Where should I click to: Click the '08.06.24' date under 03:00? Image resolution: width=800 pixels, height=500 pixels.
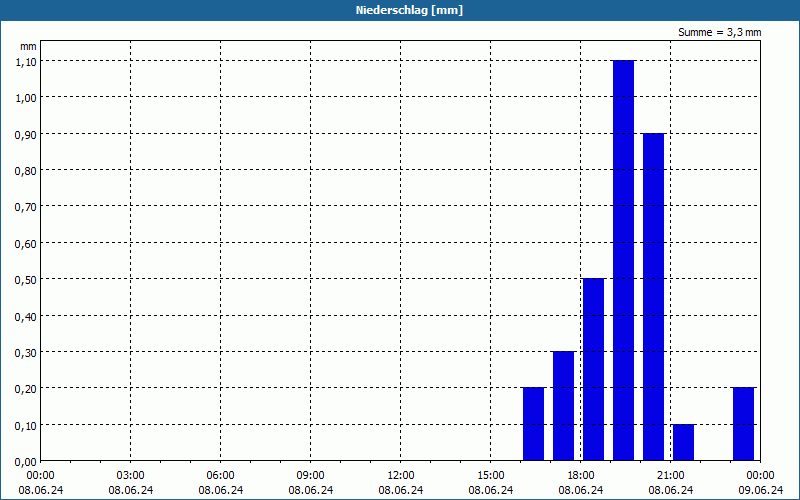131,490
